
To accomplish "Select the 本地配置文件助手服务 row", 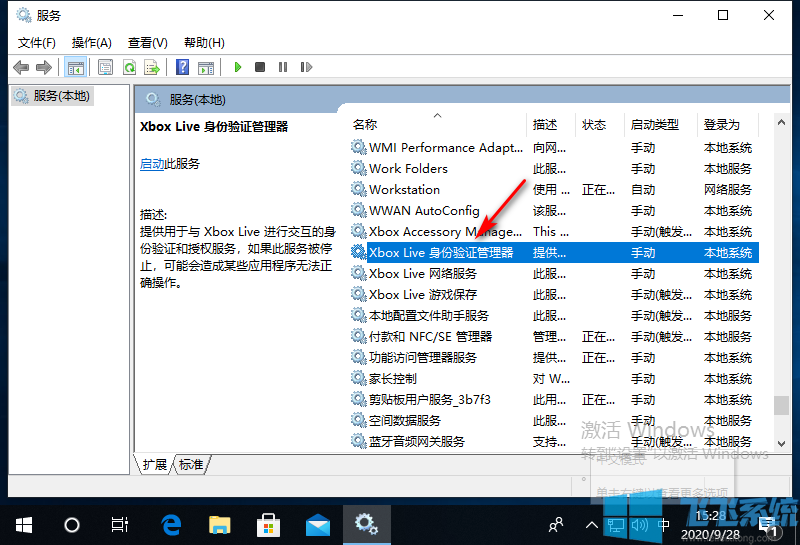I will tap(555, 316).
